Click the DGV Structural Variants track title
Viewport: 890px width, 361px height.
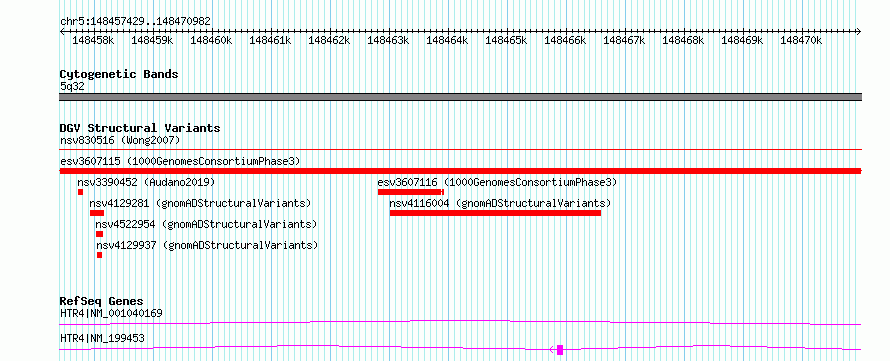[140, 128]
